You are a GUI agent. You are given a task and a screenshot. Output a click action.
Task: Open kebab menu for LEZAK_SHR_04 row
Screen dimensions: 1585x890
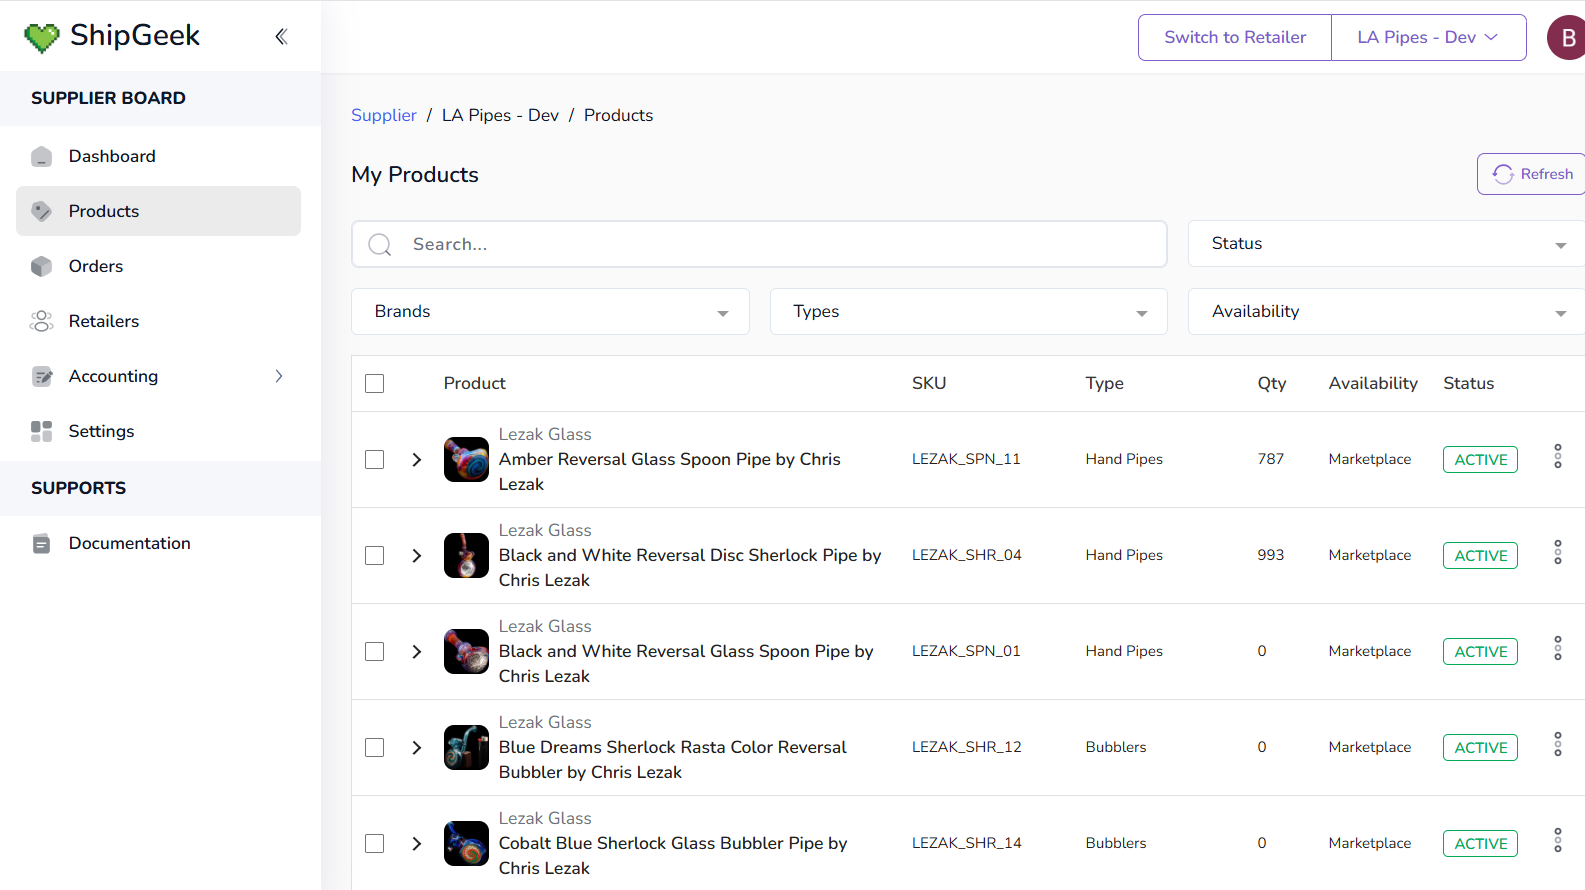pyautogui.click(x=1557, y=552)
